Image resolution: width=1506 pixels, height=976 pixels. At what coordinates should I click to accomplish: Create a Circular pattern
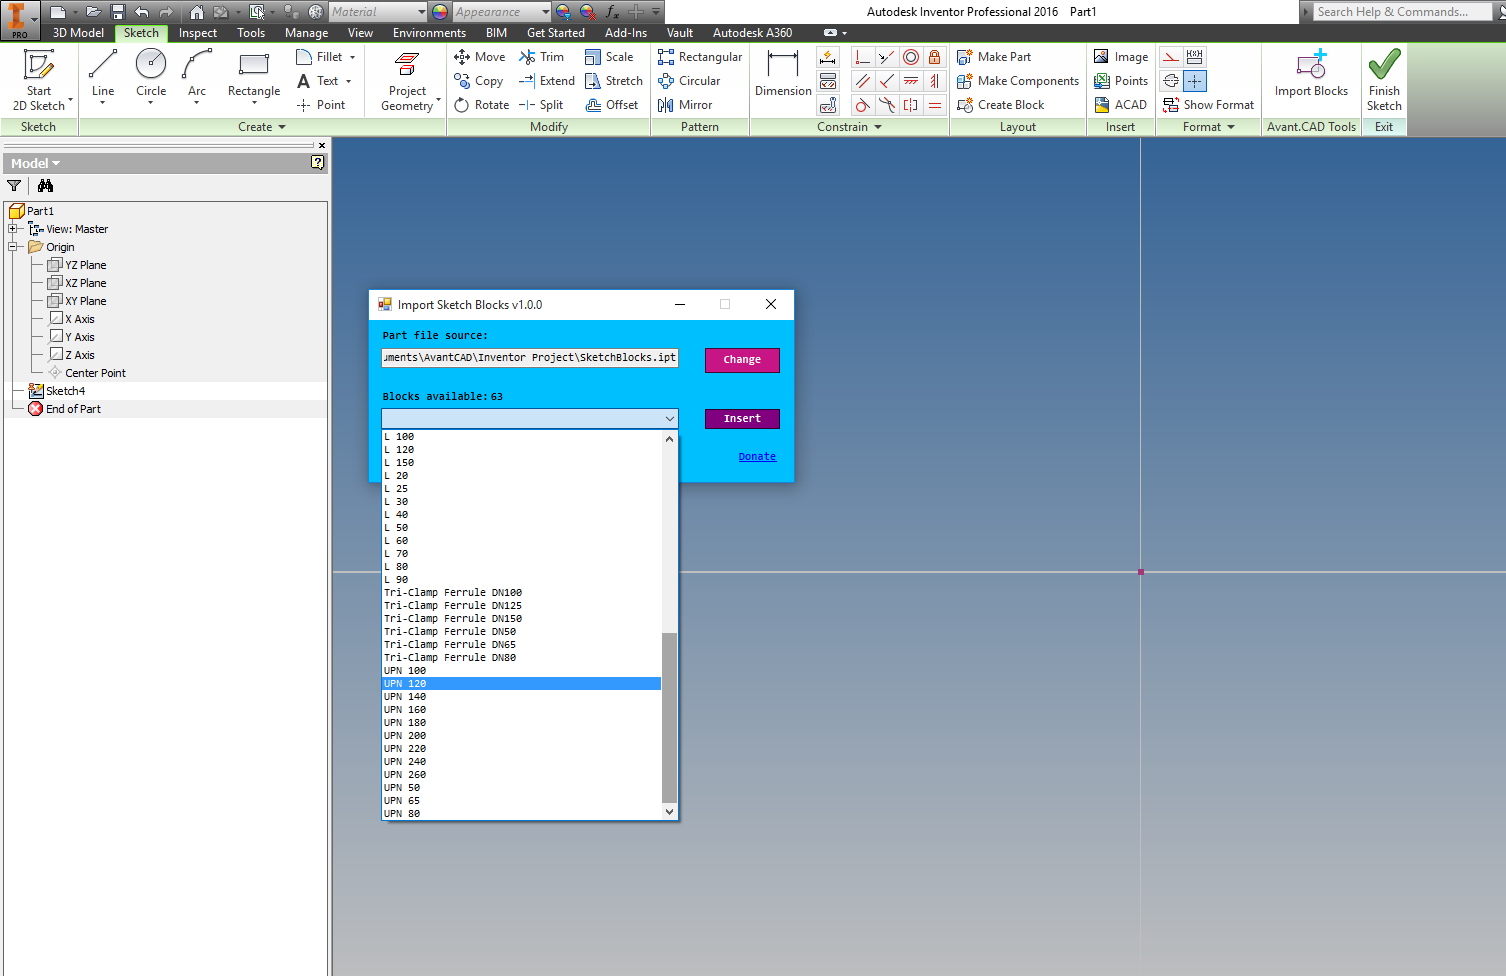pos(689,81)
